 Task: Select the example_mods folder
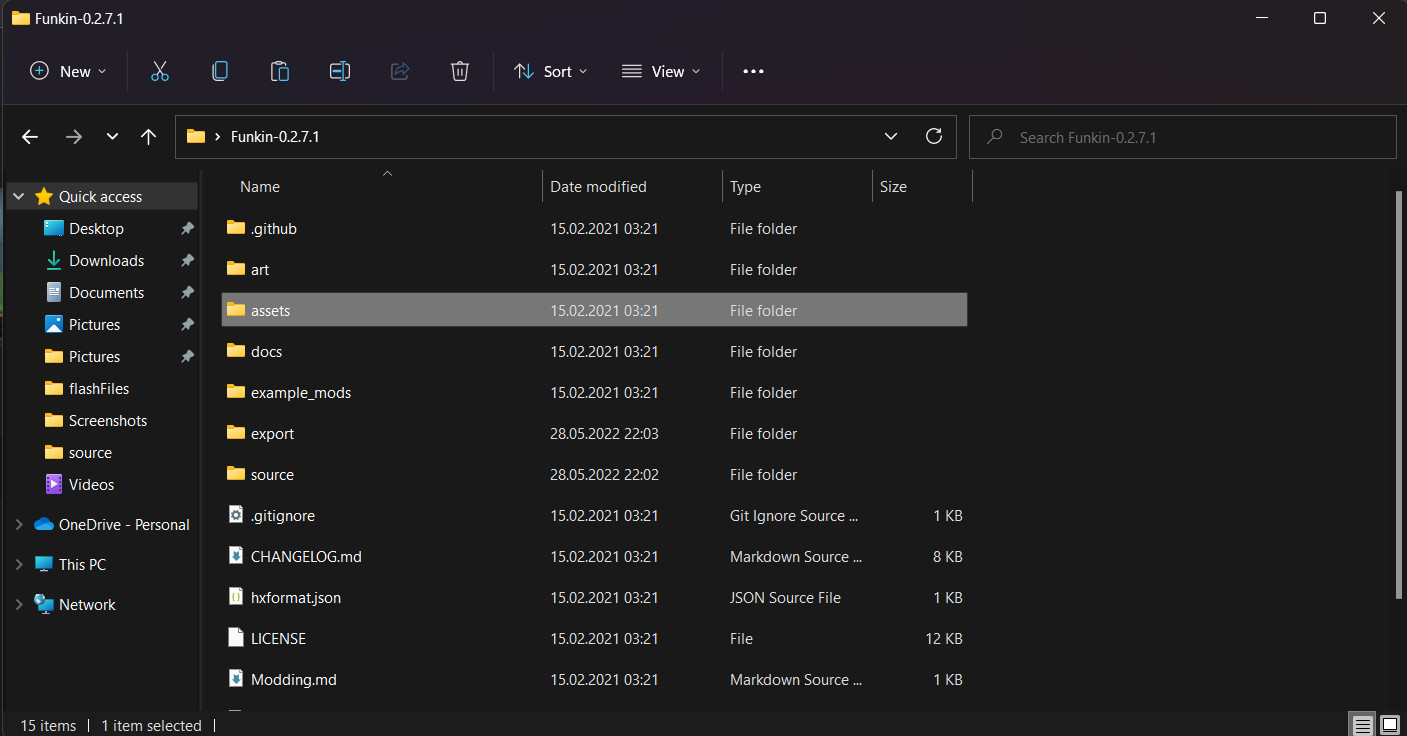click(594, 392)
